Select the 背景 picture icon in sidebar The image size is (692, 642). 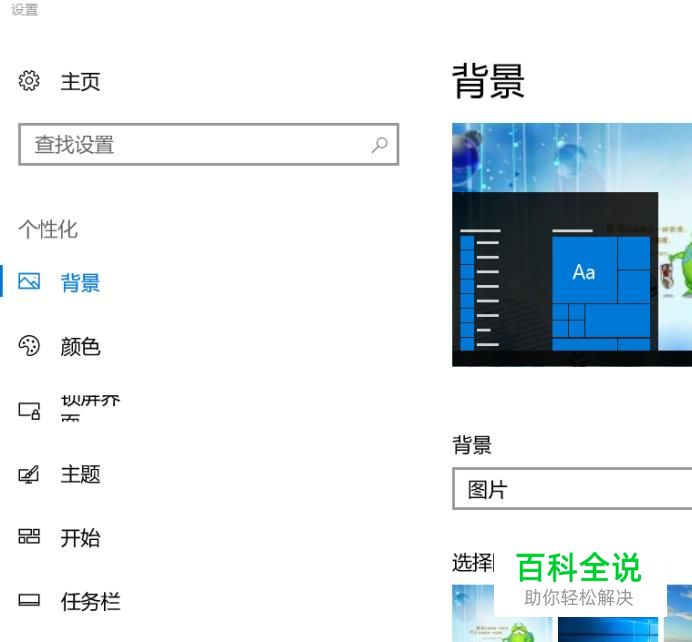[29, 281]
